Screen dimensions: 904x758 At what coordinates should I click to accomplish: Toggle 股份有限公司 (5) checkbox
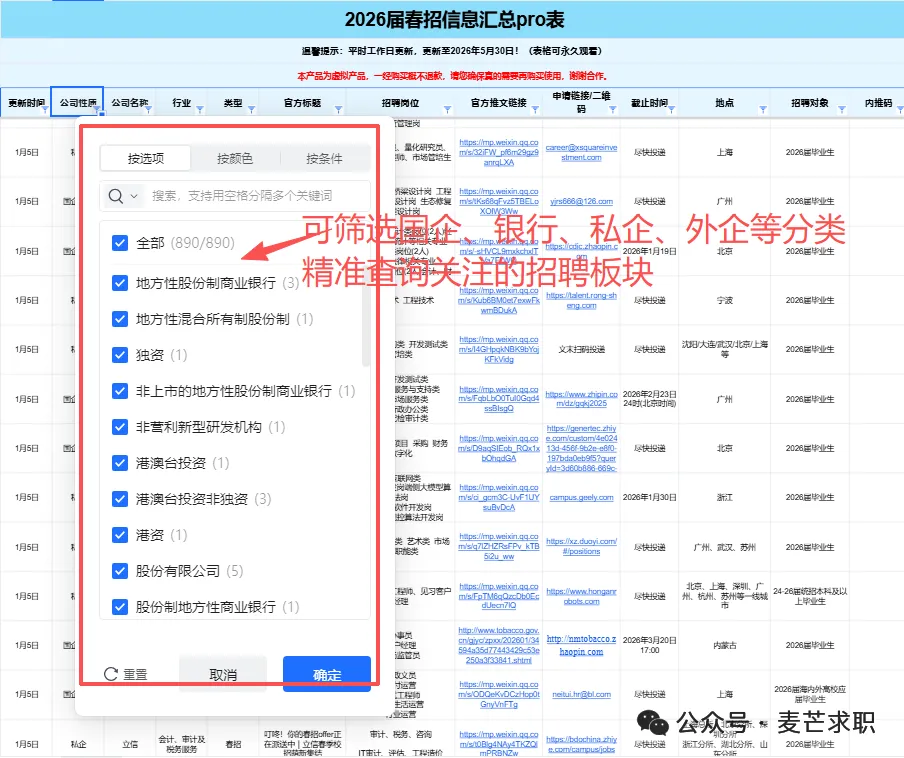tap(120, 571)
